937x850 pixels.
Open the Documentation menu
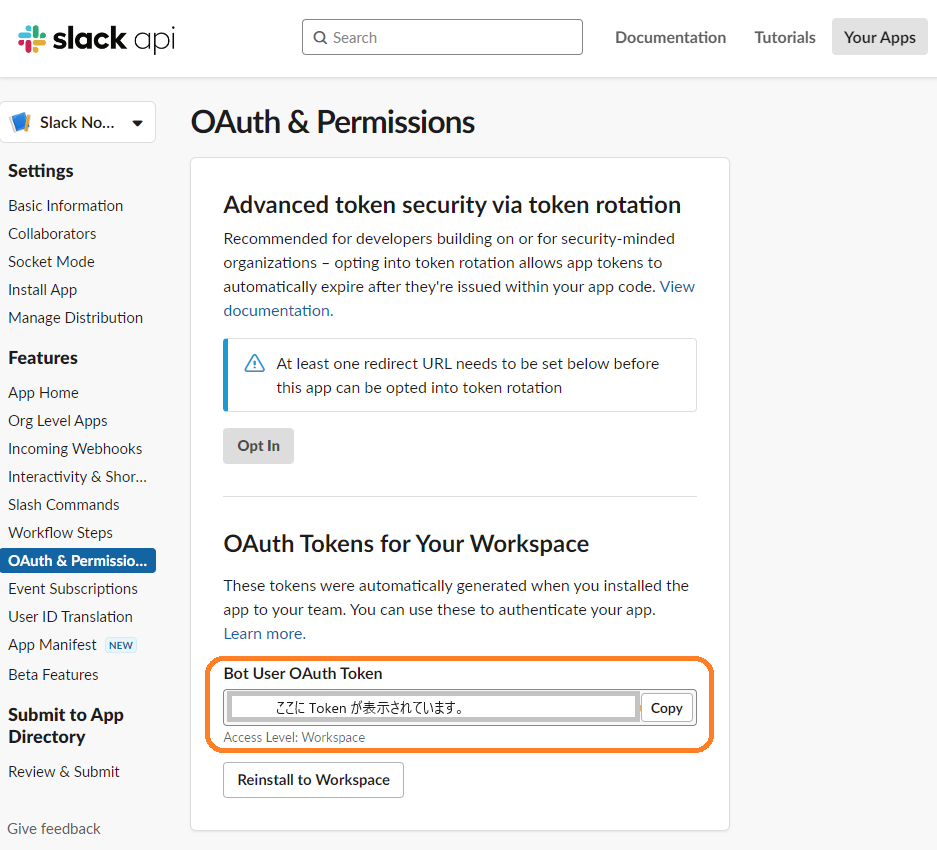[x=670, y=38]
